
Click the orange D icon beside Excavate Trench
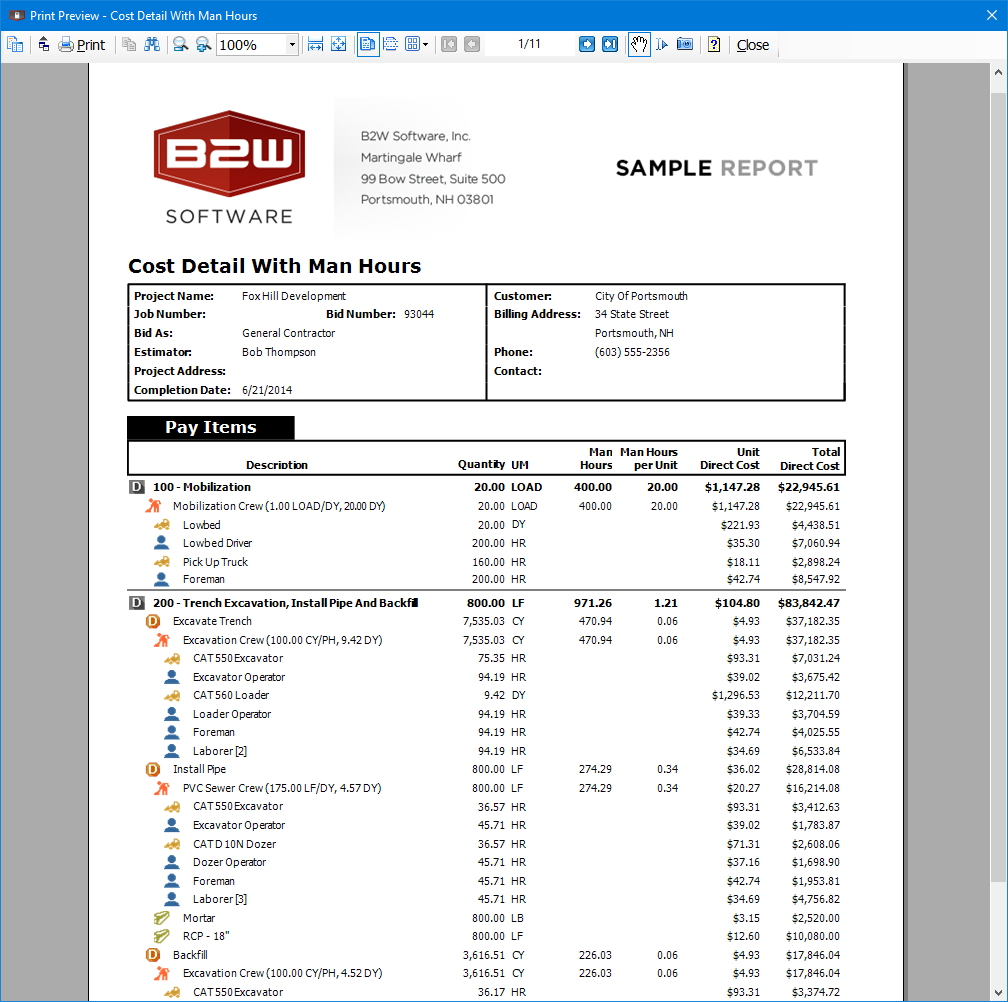pyautogui.click(x=153, y=621)
